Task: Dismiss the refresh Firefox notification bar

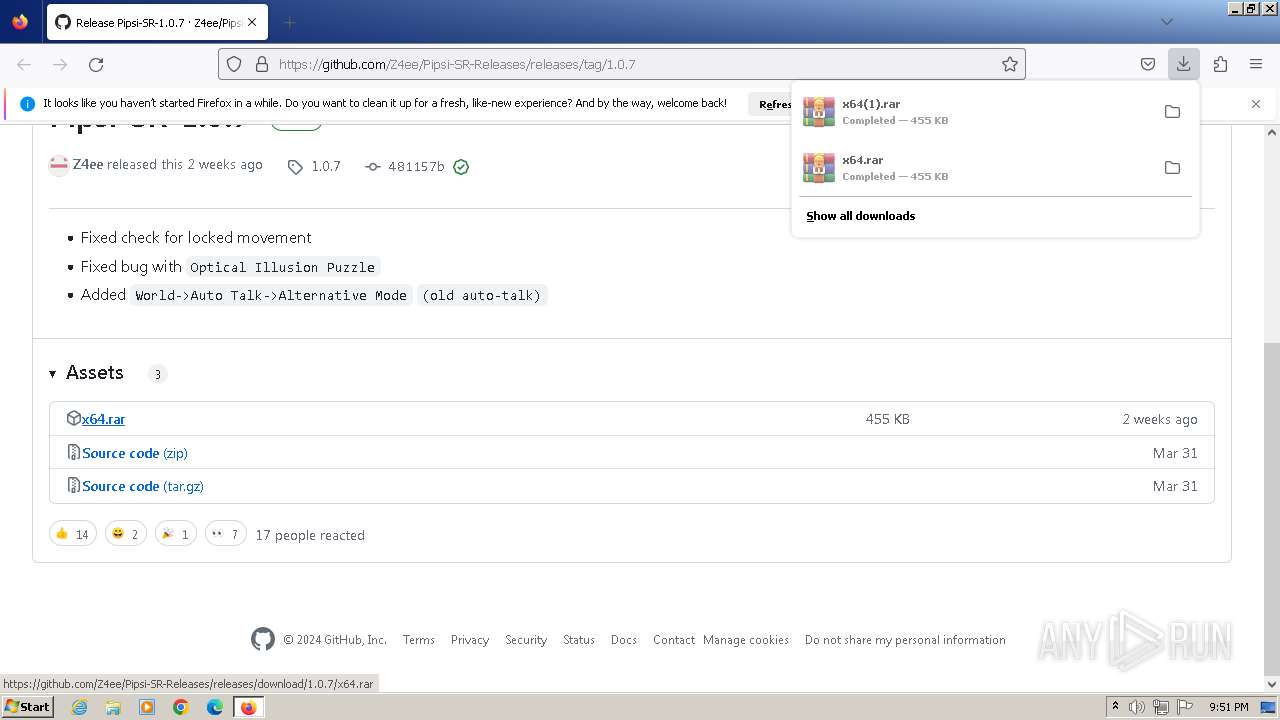Action: tap(1256, 104)
